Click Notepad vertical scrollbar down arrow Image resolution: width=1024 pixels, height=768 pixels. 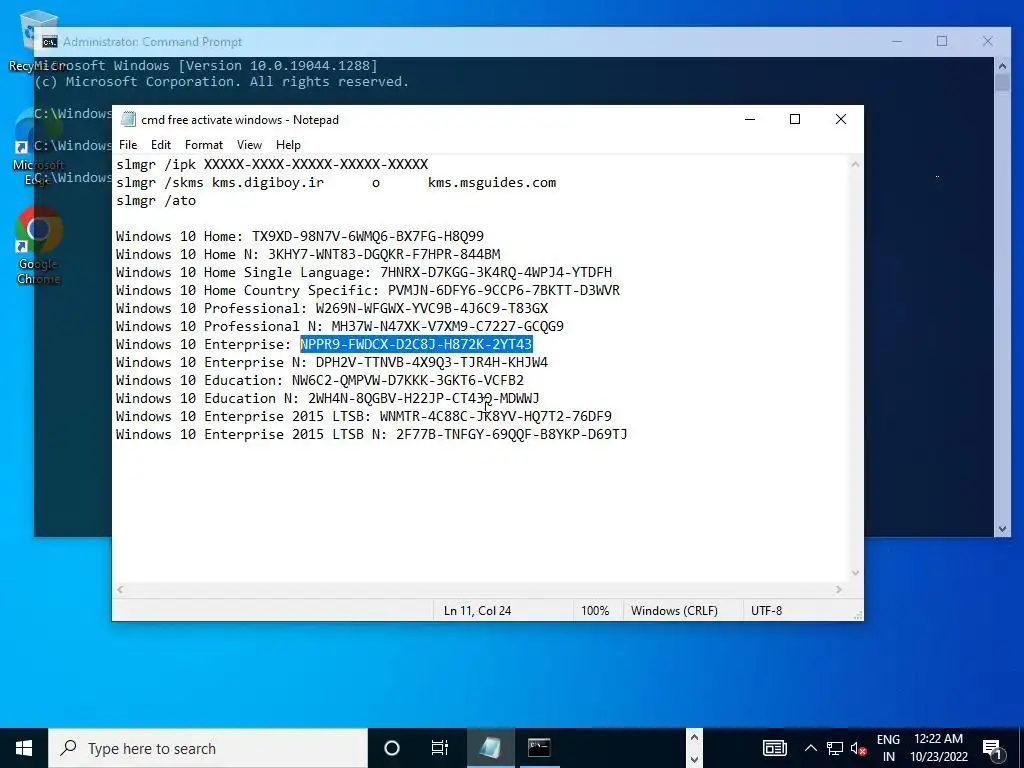(855, 573)
